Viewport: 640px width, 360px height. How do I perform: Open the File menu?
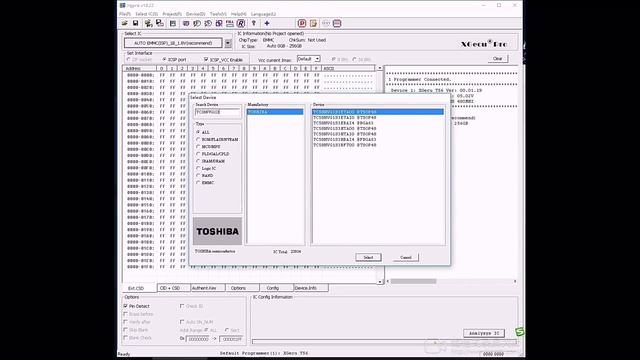point(125,14)
